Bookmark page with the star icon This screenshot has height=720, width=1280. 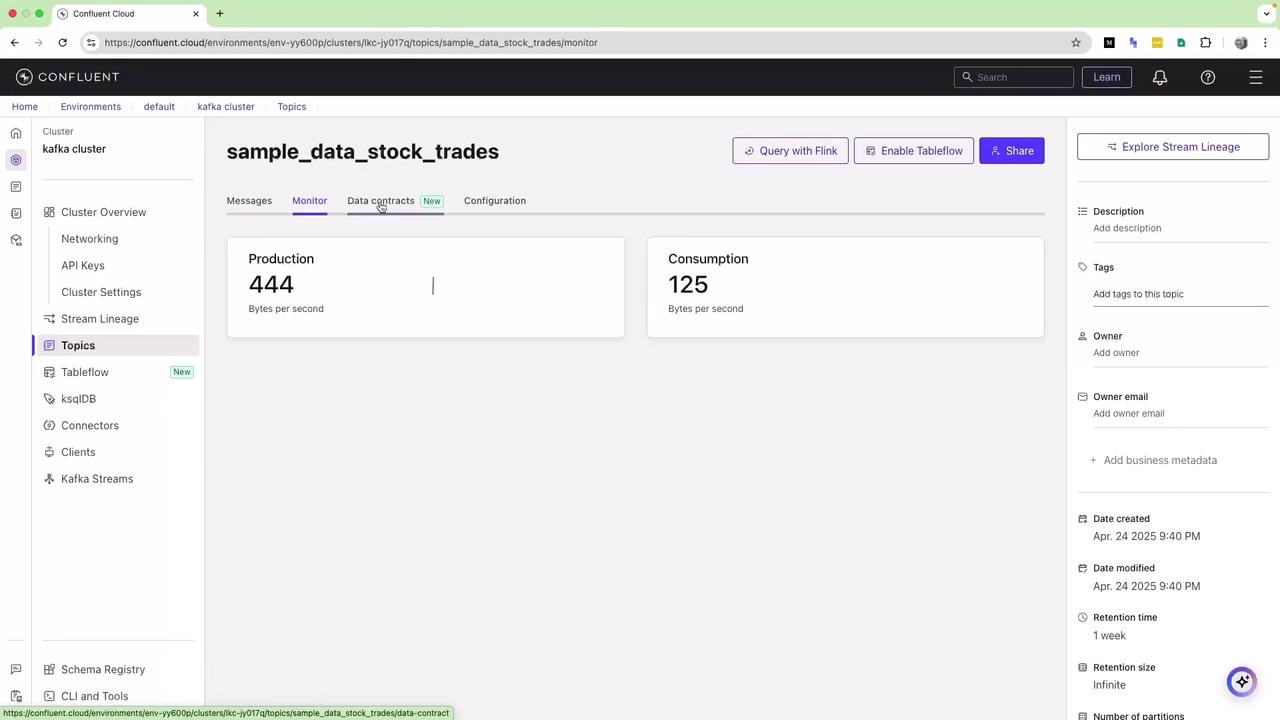1076,42
